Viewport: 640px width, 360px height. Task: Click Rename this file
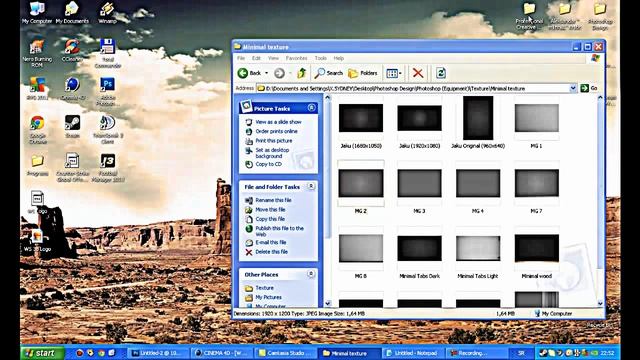click(273, 200)
